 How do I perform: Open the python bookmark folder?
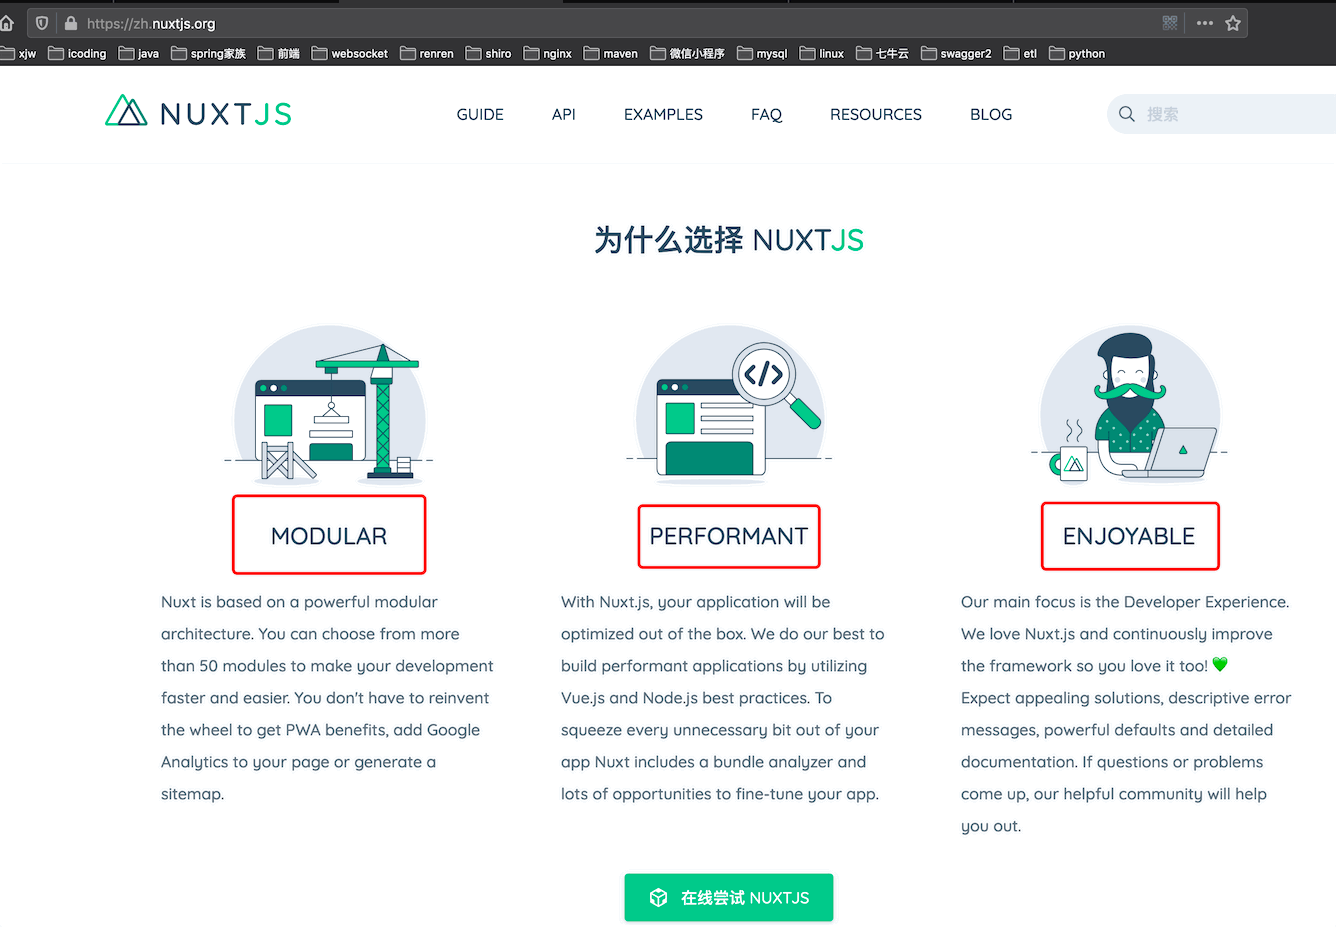[1077, 54]
